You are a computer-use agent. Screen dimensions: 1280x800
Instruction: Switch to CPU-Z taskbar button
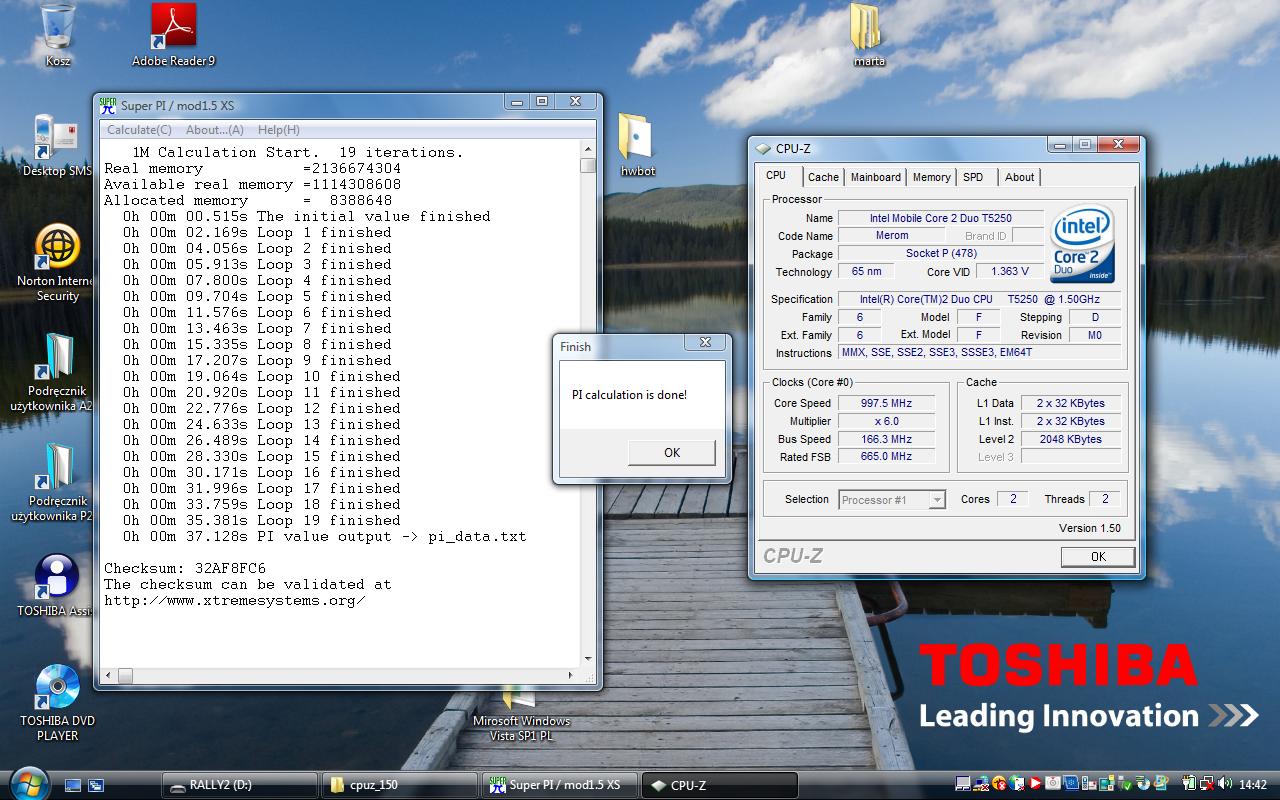coord(719,785)
